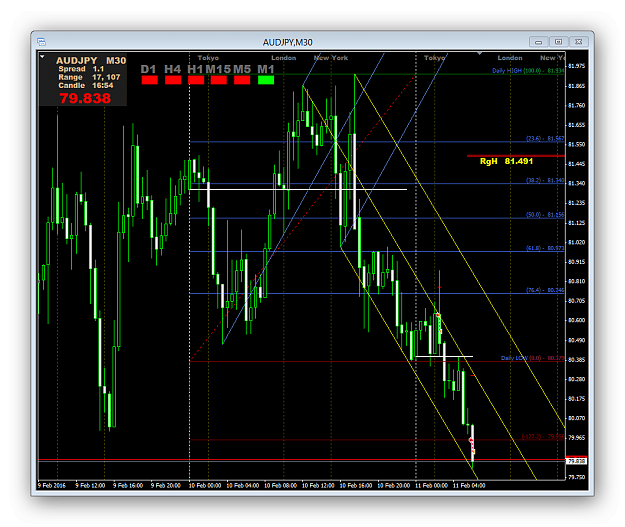The height and width of the screenshot is (527, 625).
Task: Click the first London session label
Action: coord(284,58)
